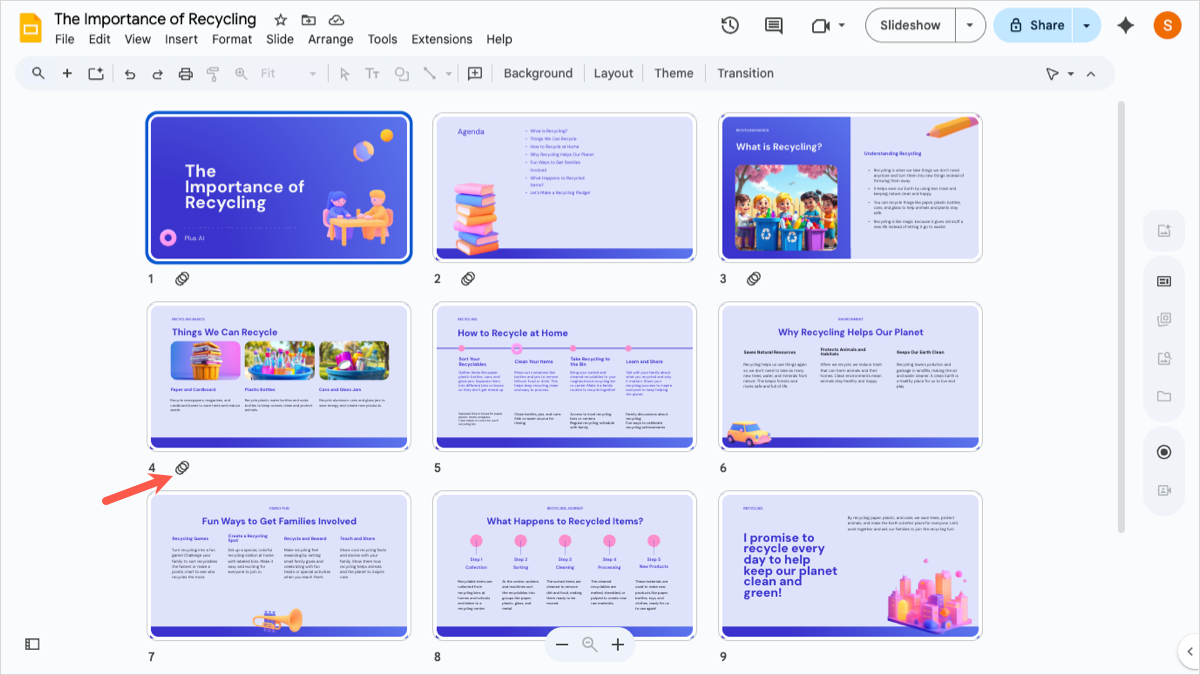Click the Background button
The height and width of the screenshot is (675, 1200).
[x=538, y=73]
